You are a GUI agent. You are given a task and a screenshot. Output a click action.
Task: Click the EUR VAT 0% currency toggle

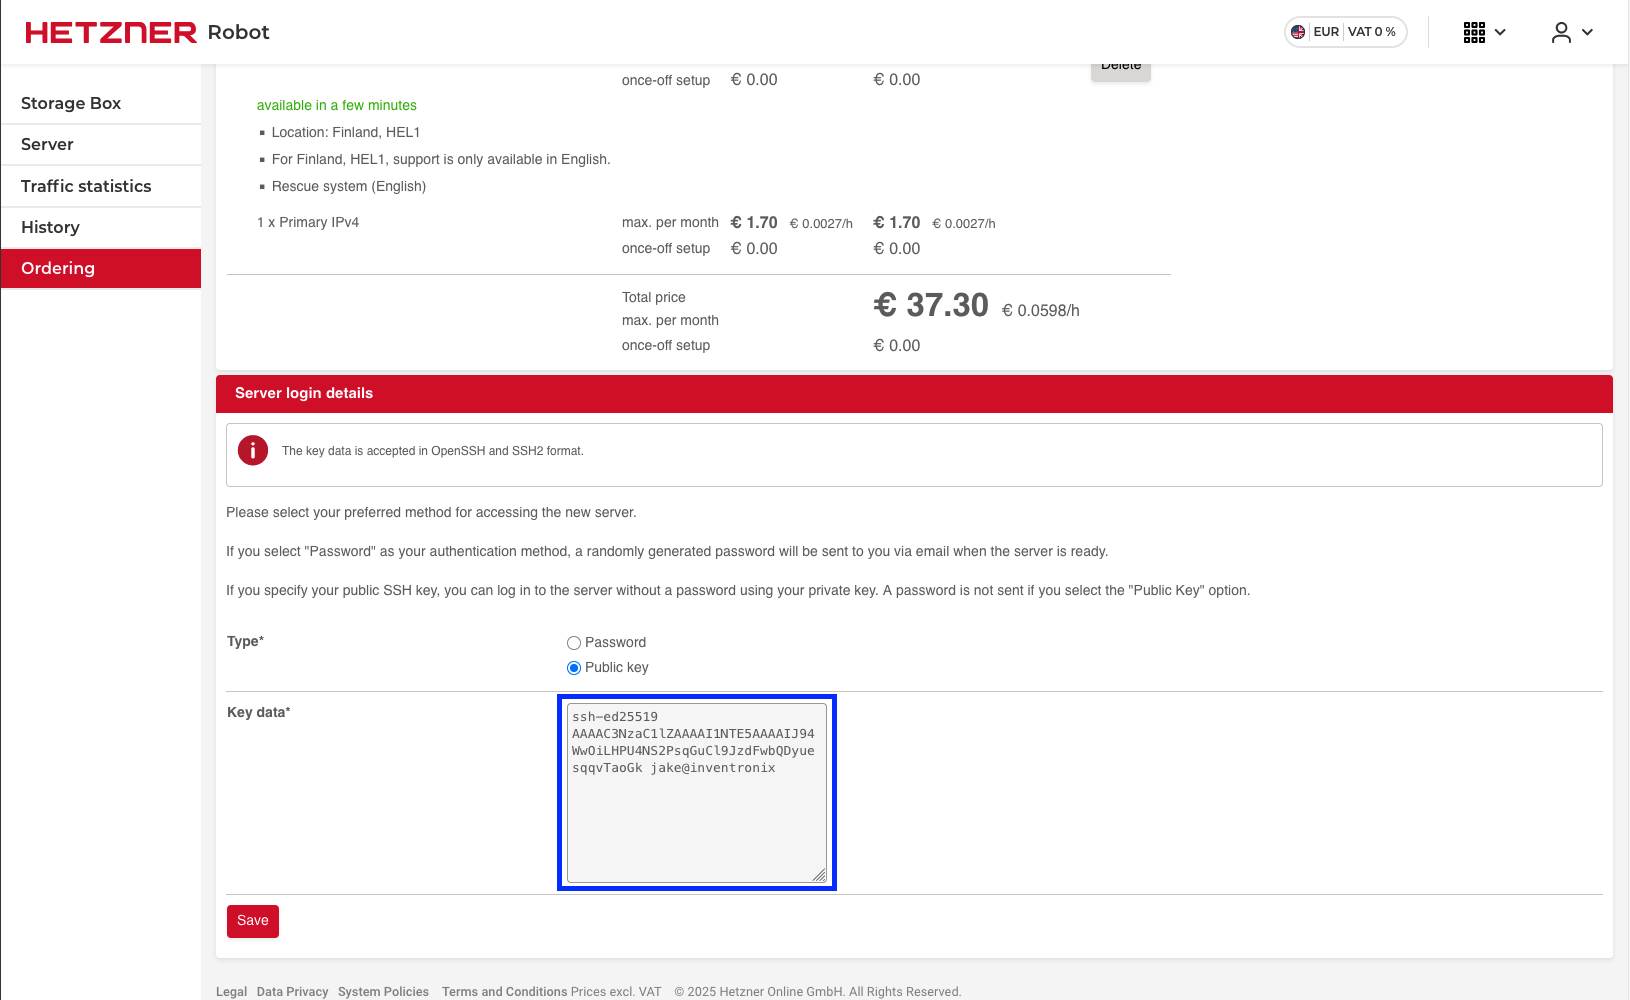(x=1345, y=31)
